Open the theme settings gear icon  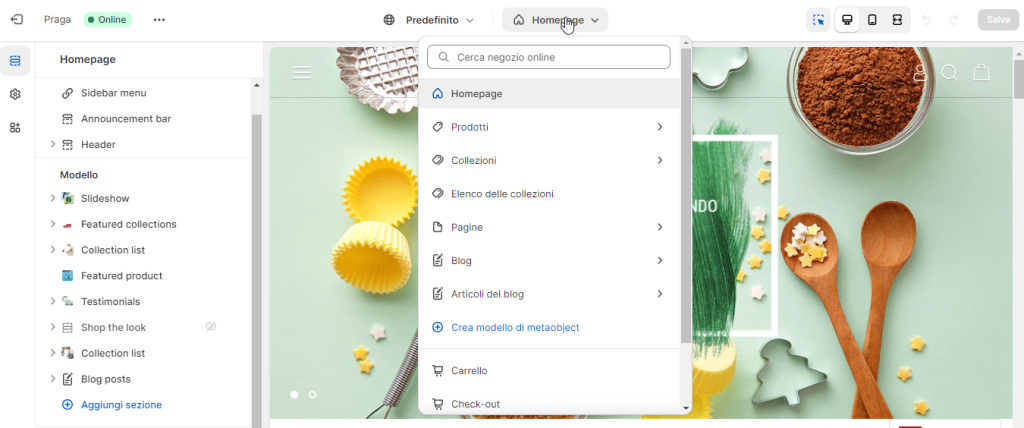[x=15, y=94]
